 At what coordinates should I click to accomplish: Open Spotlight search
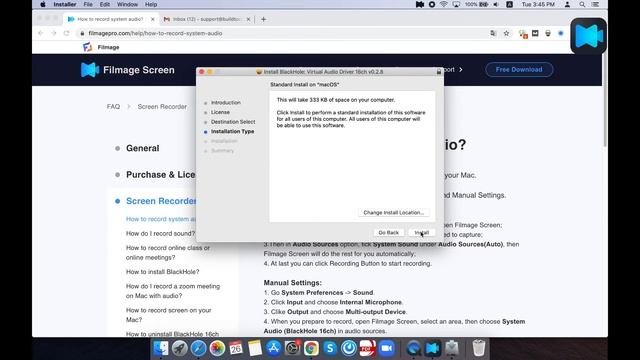click(582, 4)
